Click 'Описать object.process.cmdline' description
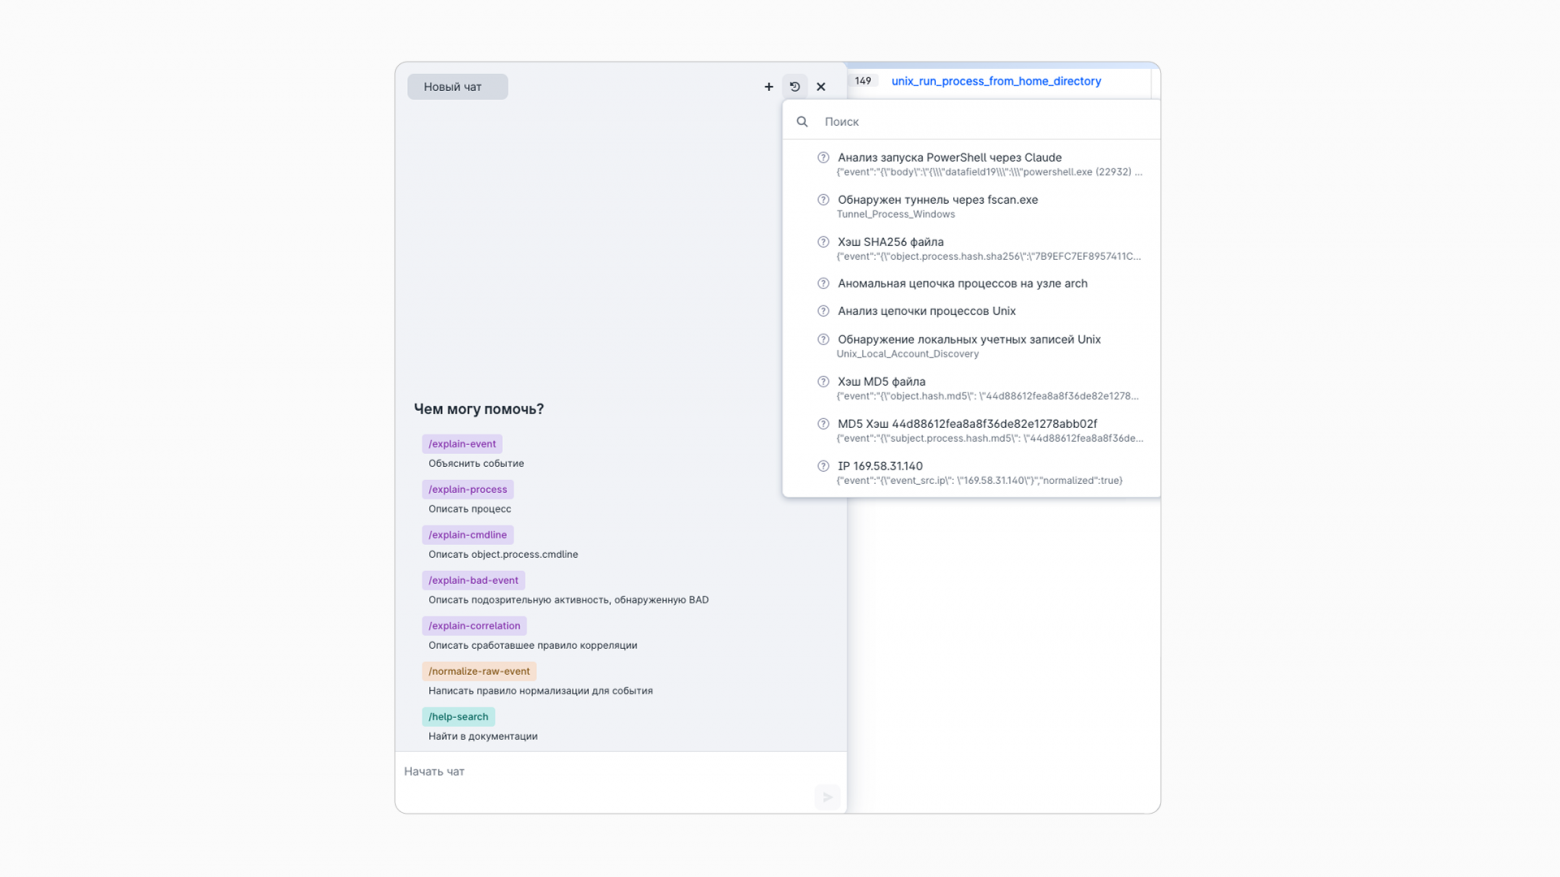Image resolution: width=1560 pixels, height=877 pixels. tap(503, 555)
